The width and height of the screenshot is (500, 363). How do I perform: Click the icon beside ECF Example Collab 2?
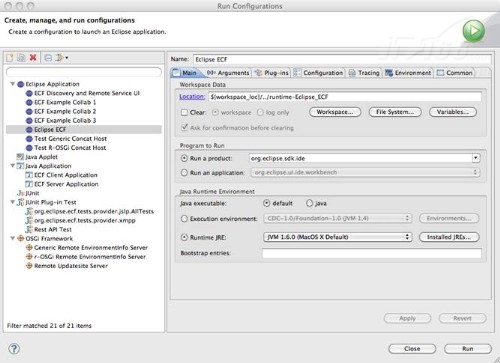pos(29,111)
